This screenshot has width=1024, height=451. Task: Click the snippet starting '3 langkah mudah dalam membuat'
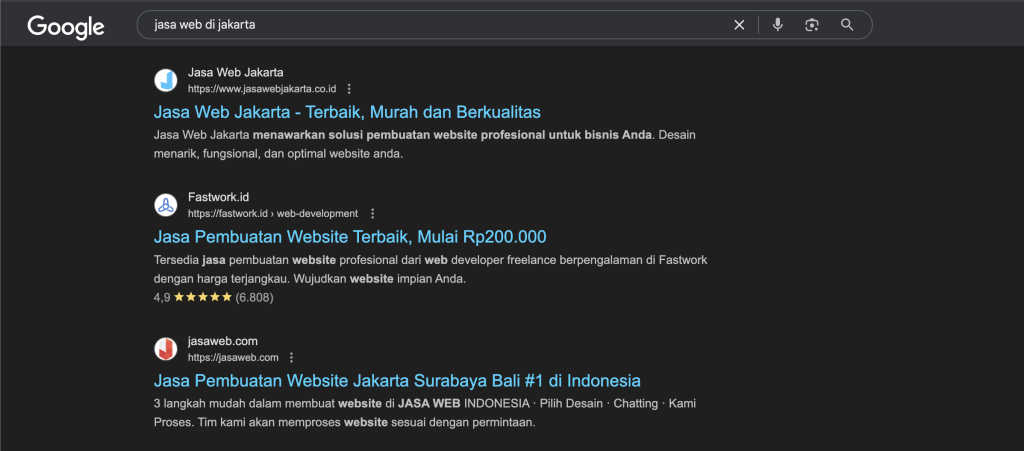pyautogui.click(x=425, y=412)
